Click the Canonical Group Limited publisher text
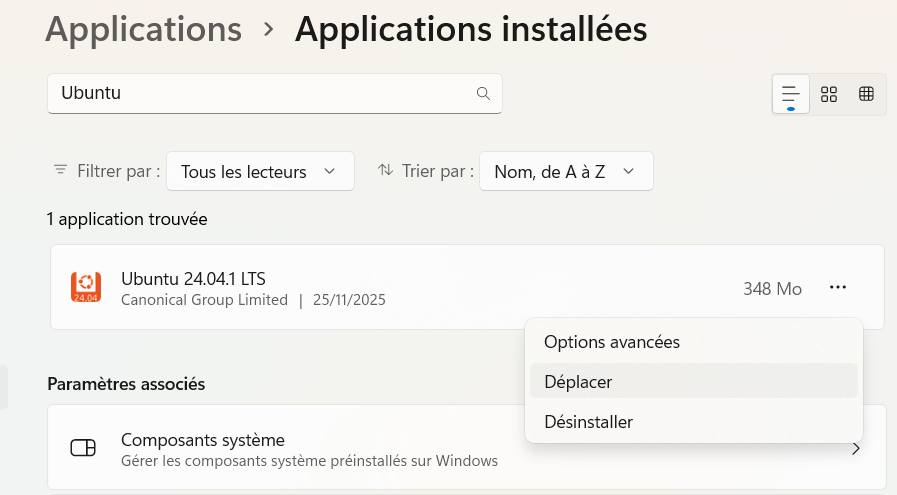 (x=204, y=300)
